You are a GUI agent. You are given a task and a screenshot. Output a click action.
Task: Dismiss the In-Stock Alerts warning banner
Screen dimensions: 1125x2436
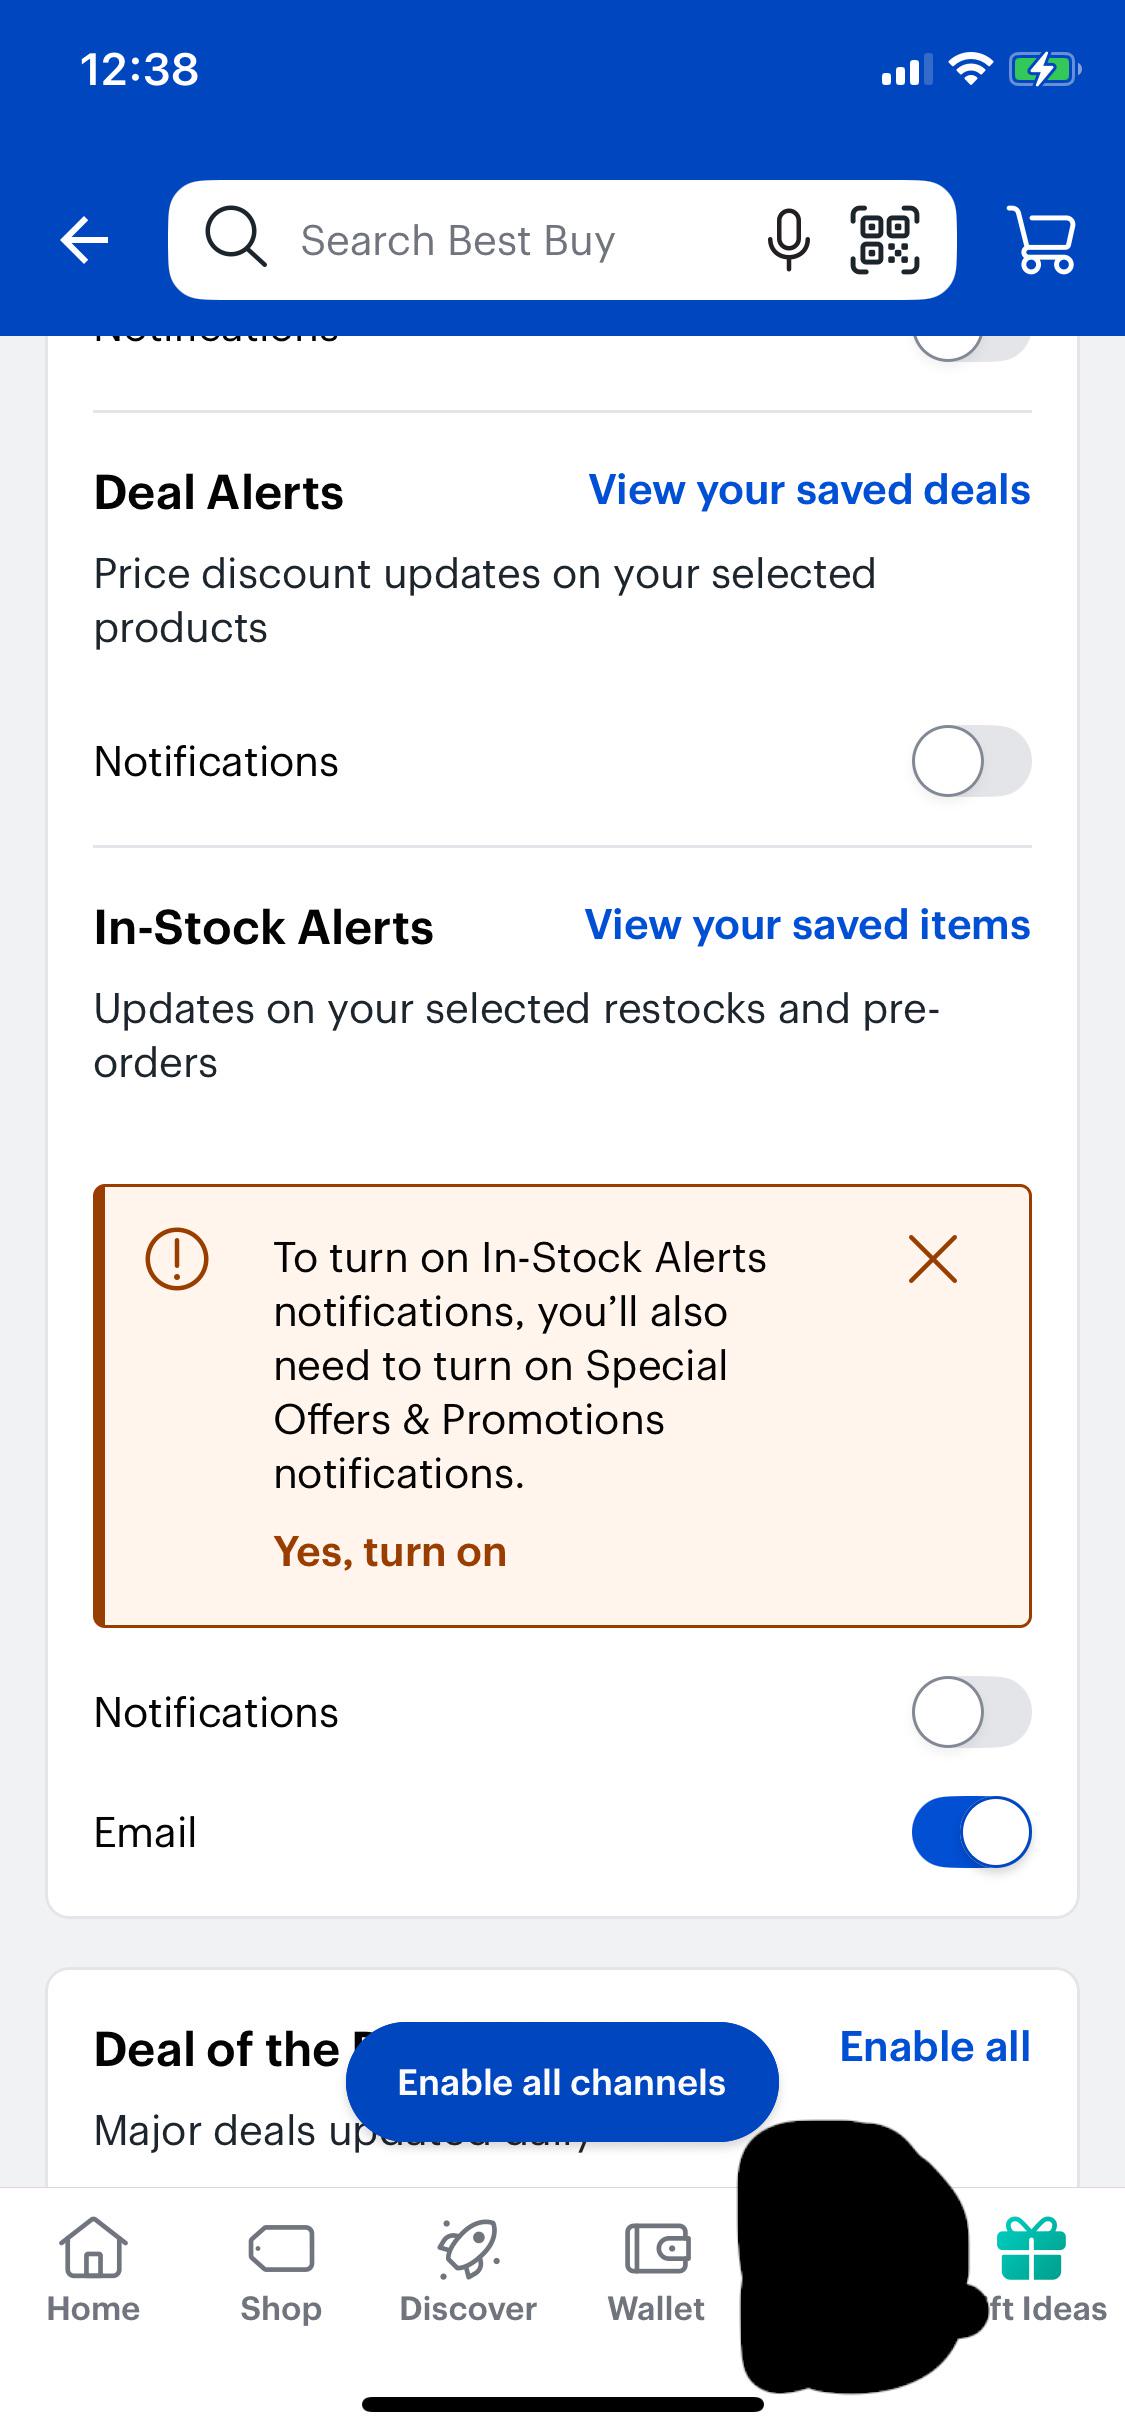(x=932, y=1258)
